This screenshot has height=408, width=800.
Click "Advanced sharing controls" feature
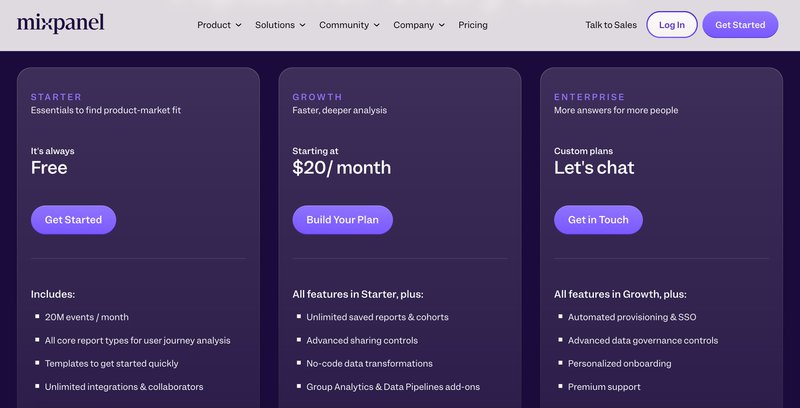pyautogui.click(x=362, y=341)
